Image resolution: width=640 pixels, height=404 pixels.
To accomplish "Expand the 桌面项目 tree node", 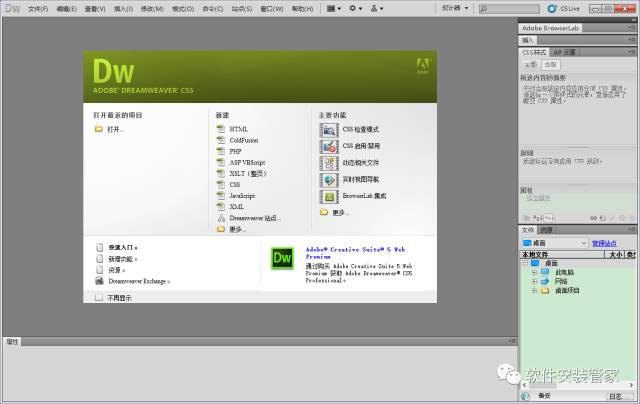I will point(535,291).
